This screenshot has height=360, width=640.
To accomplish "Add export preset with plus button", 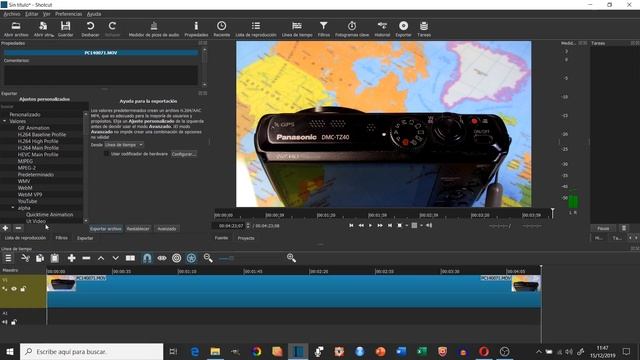I will (5, 228).
